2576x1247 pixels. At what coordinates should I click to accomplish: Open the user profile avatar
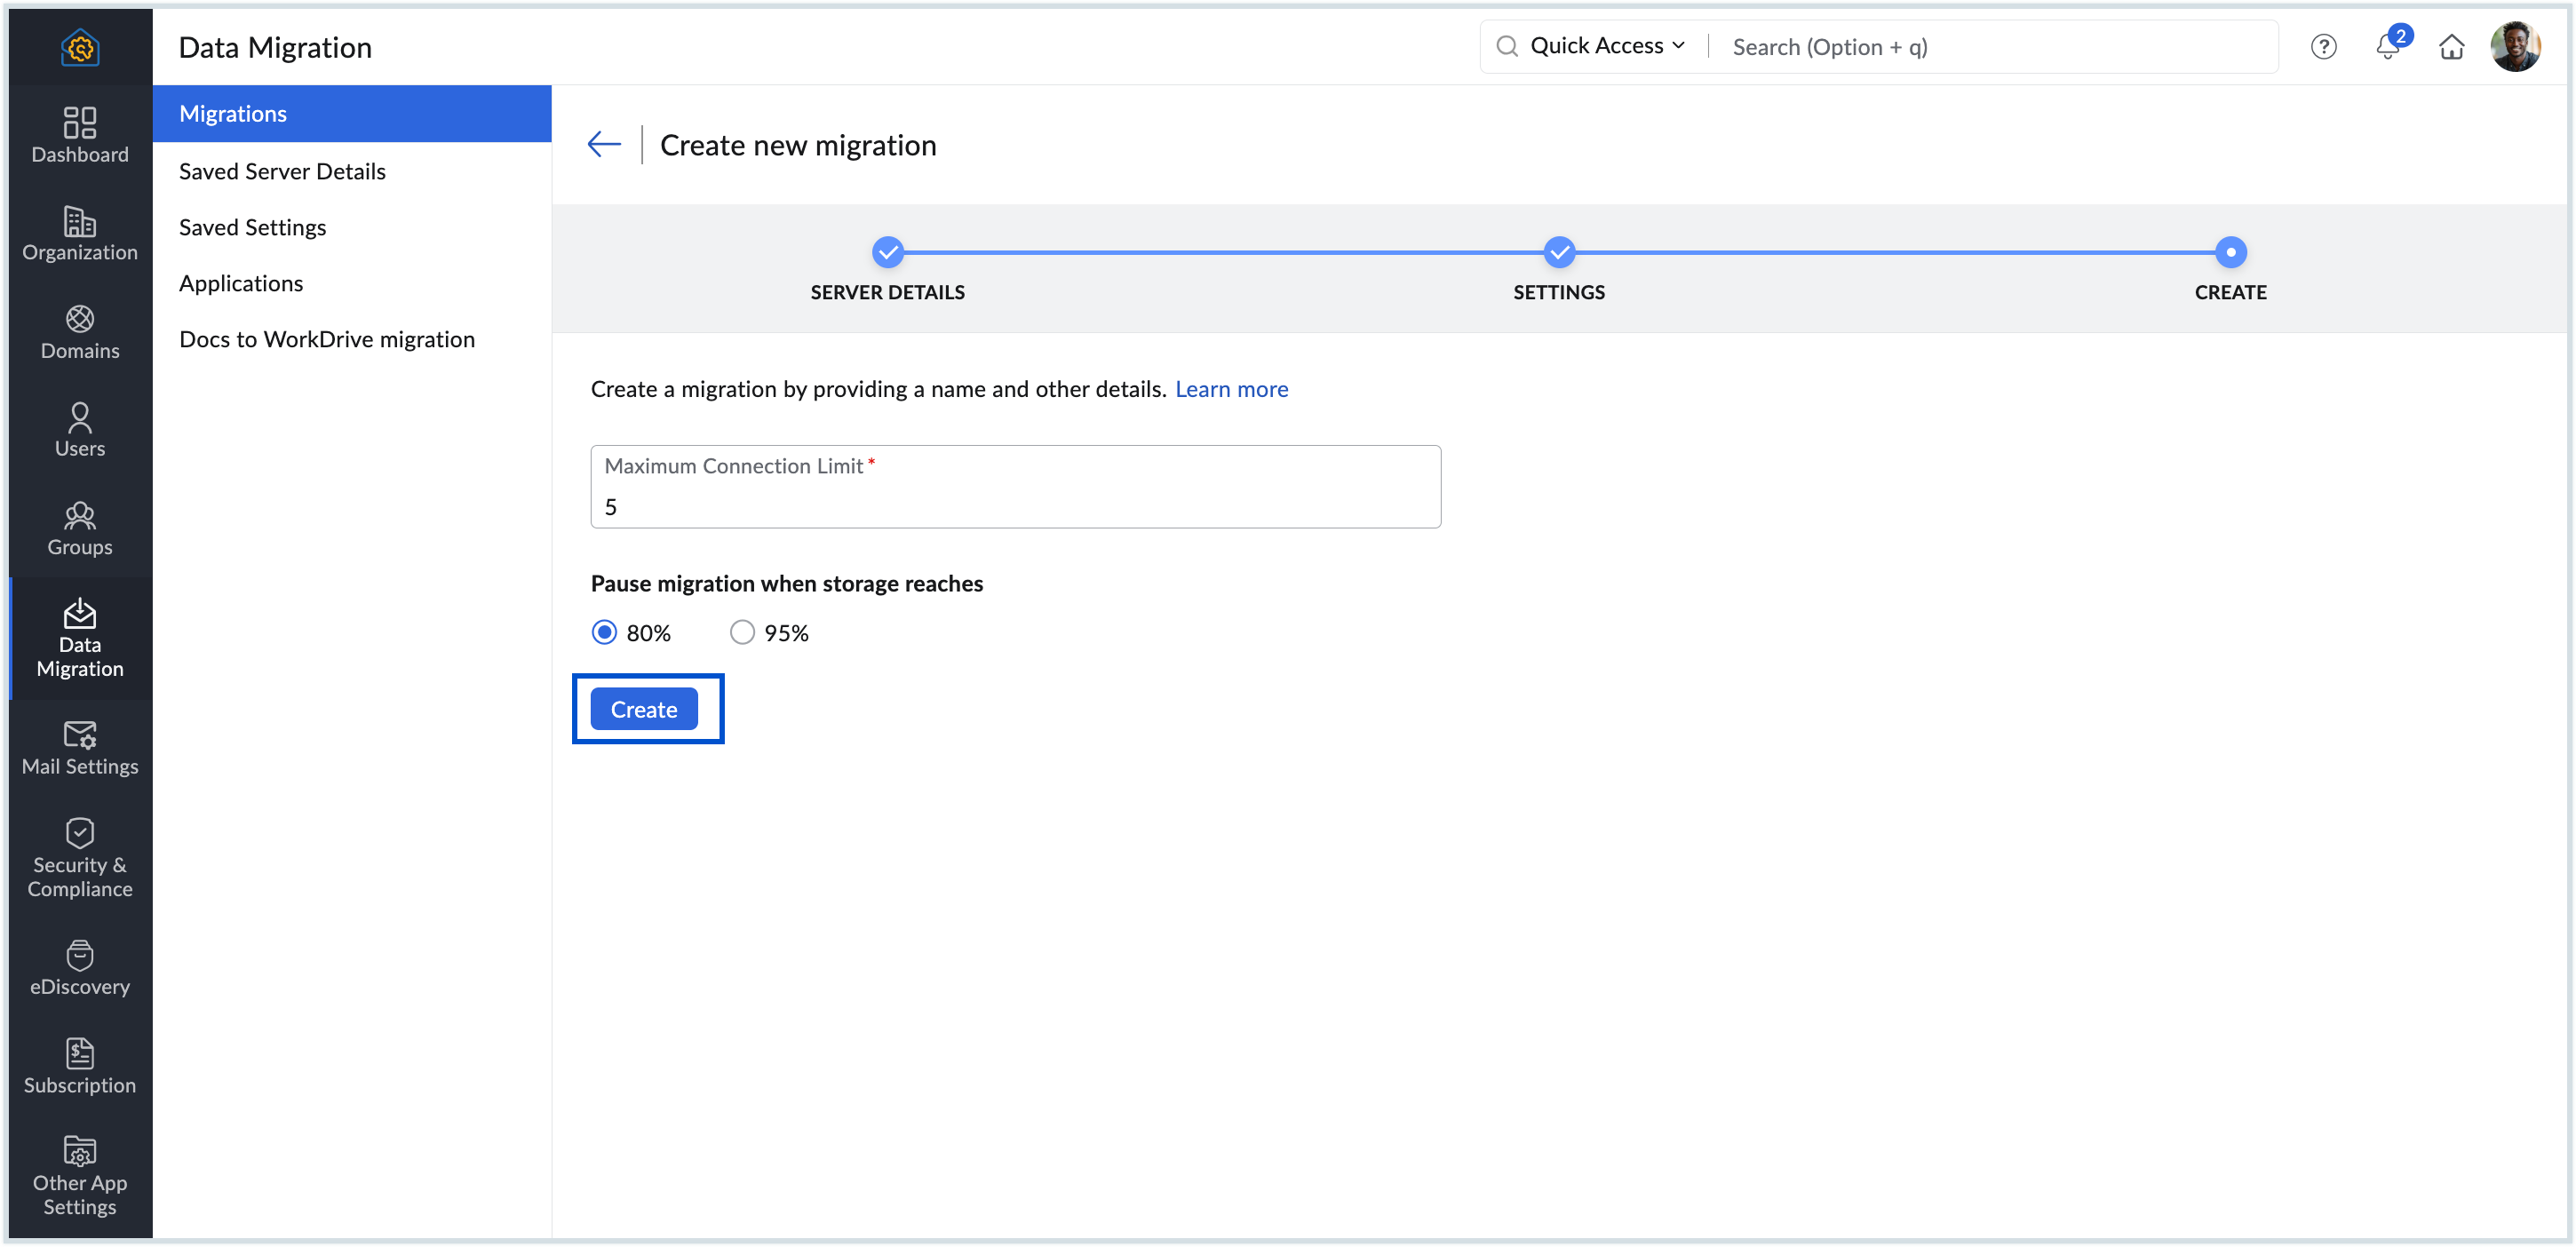2515,46
